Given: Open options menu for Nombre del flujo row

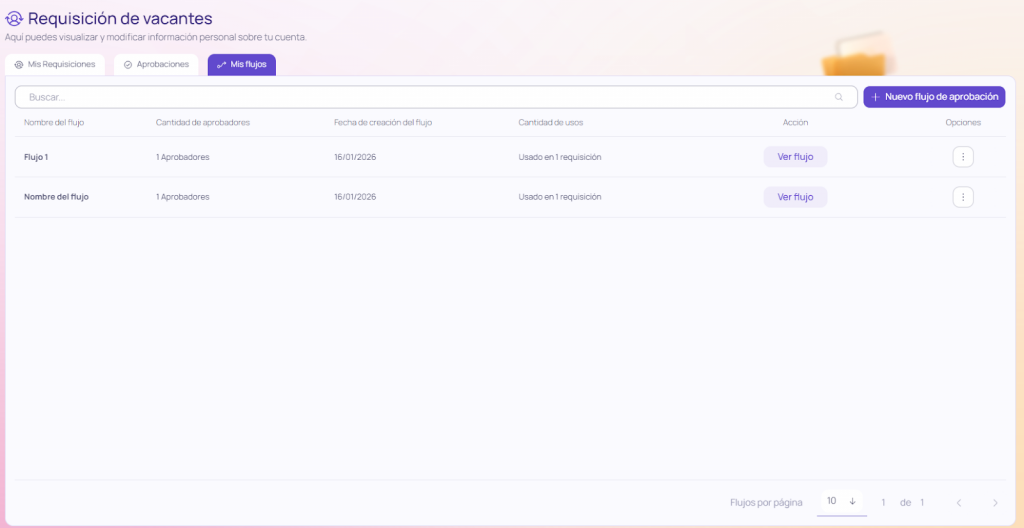Looking at the screenshot, I should click(963, 197).
